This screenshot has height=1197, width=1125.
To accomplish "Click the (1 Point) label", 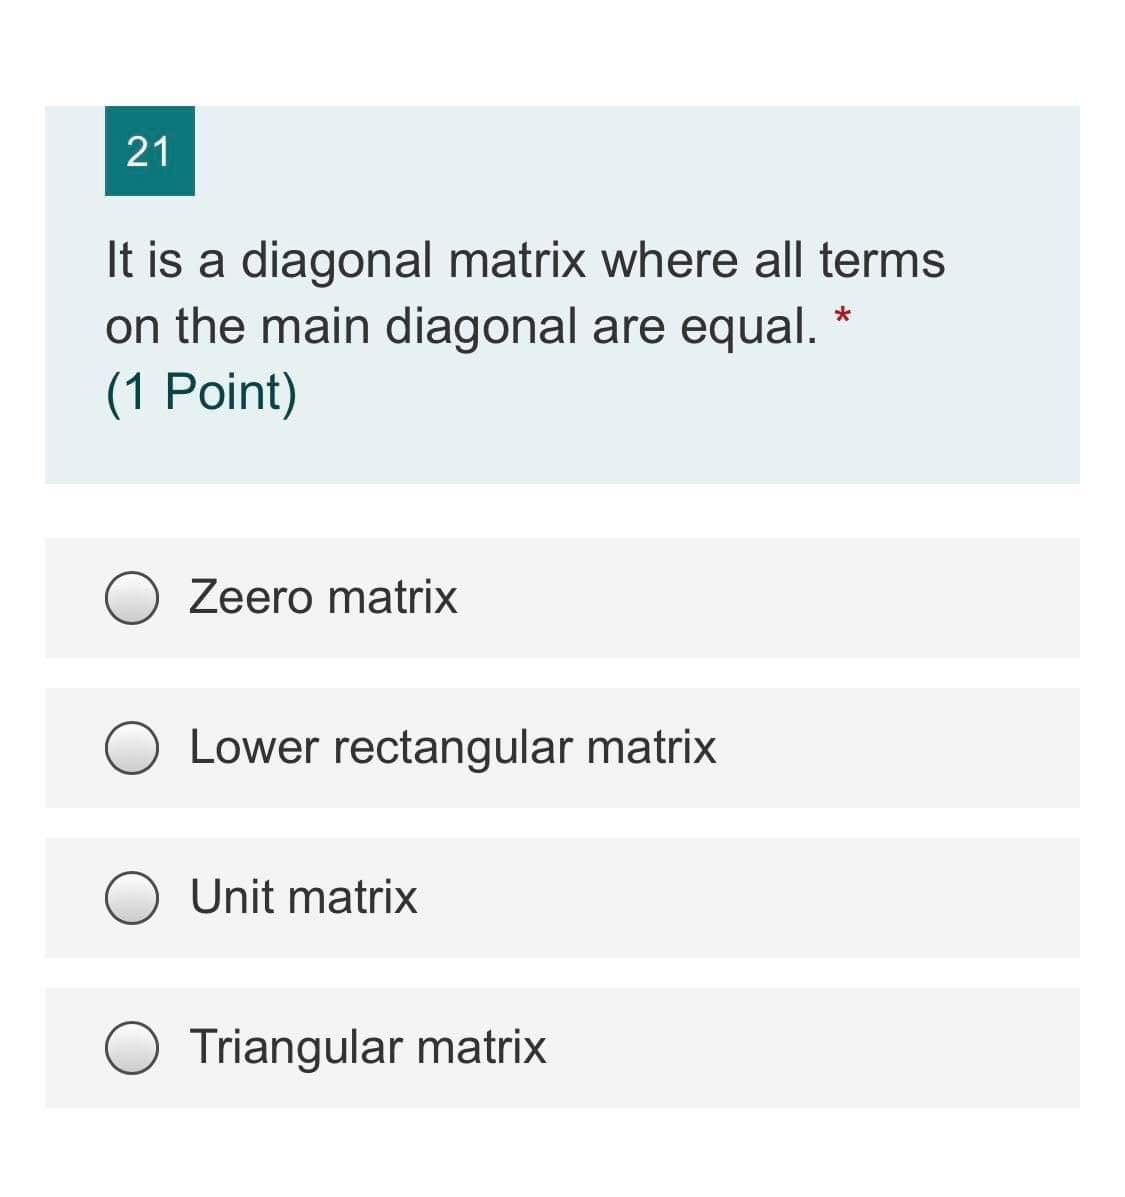I will (x=201, y=391).
